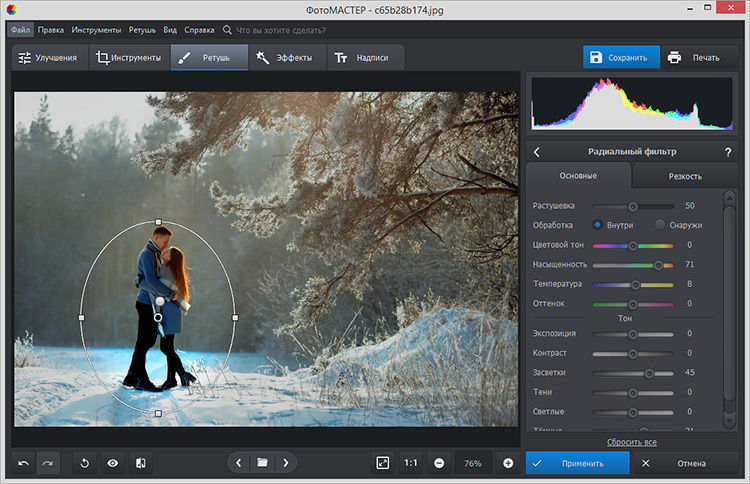Click the Насыщенность slider handle
This screenshot has width=750, height=484.
tap(658, 265)
